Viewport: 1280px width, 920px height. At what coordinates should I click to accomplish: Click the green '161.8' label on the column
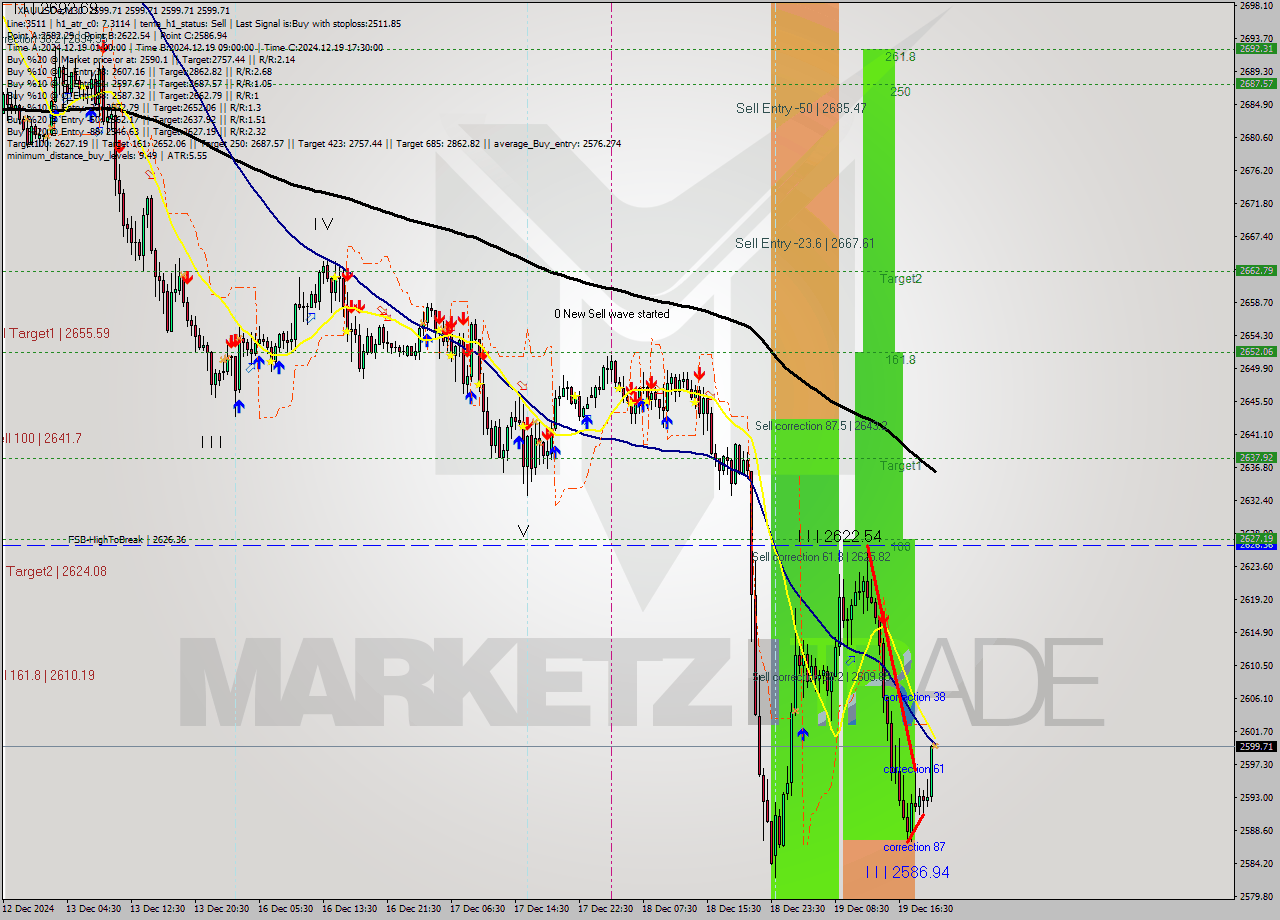pos(900,360)
